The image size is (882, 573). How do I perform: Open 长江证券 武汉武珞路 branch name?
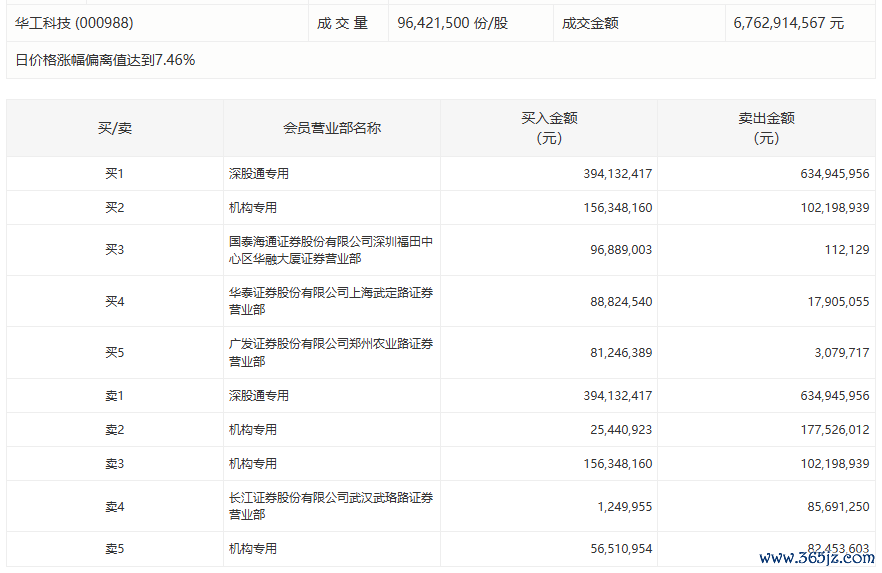330,506
